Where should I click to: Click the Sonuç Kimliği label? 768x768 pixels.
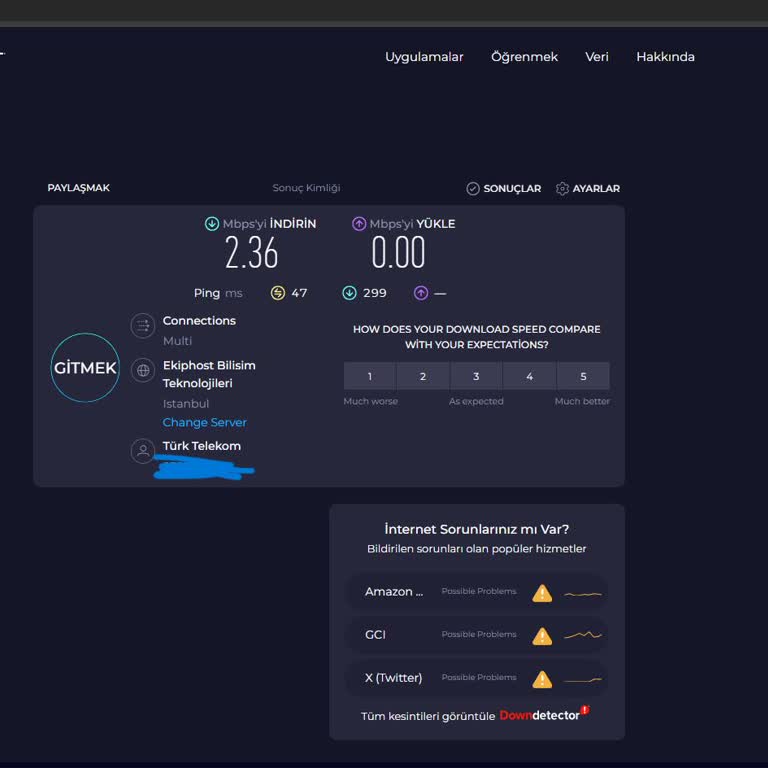tap(306, 188)
